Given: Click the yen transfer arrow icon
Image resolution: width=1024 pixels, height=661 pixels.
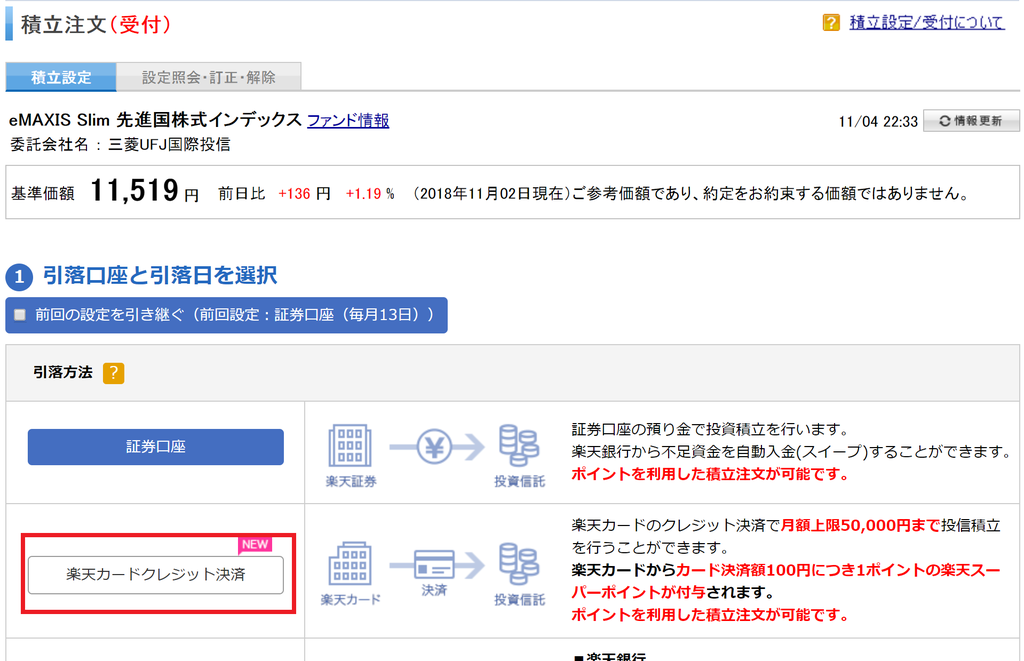Looking at the screenshot, I should tap(438, 447).
